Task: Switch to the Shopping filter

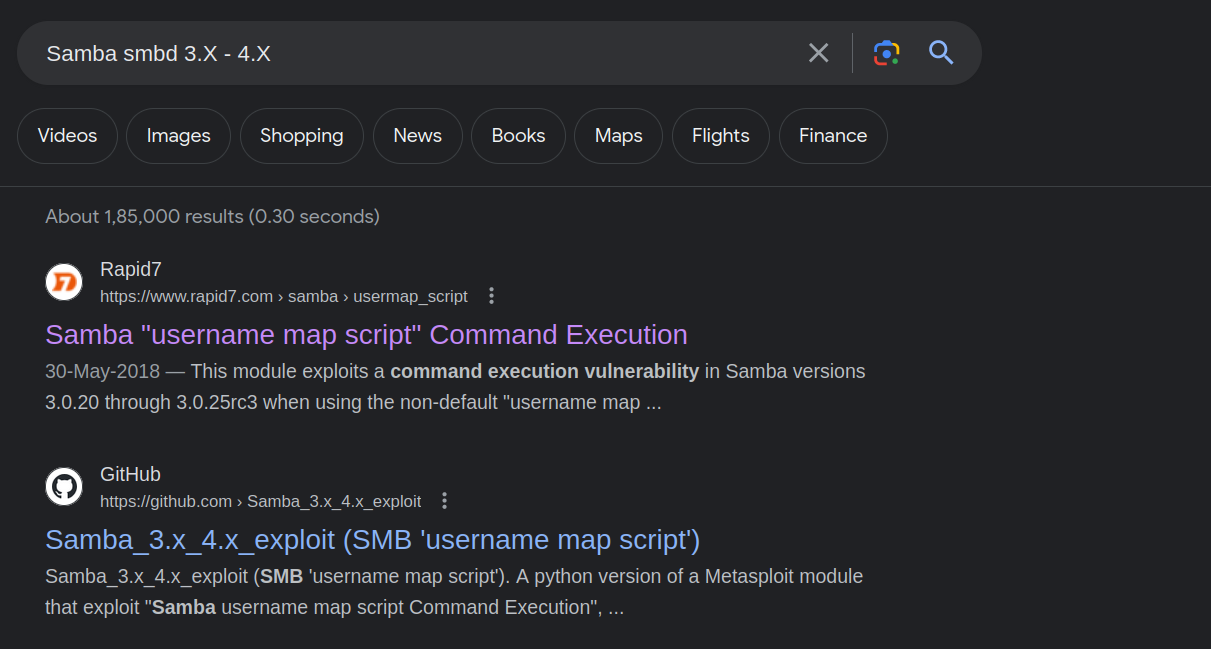Action: pyautogui.click(x=302, y=136)
